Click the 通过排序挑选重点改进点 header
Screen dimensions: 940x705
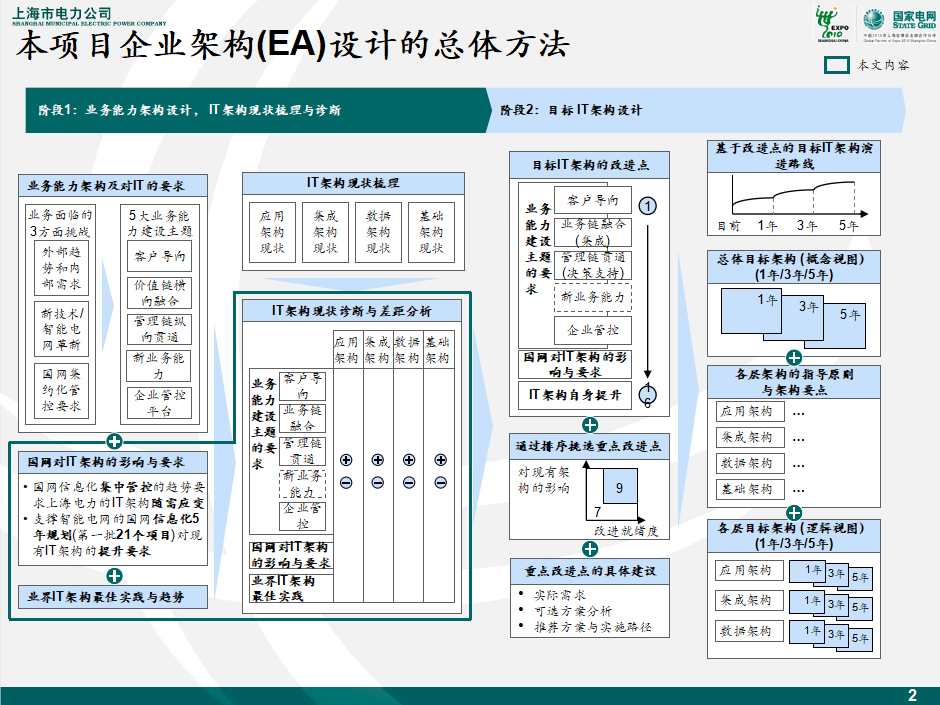coord(589,447)
